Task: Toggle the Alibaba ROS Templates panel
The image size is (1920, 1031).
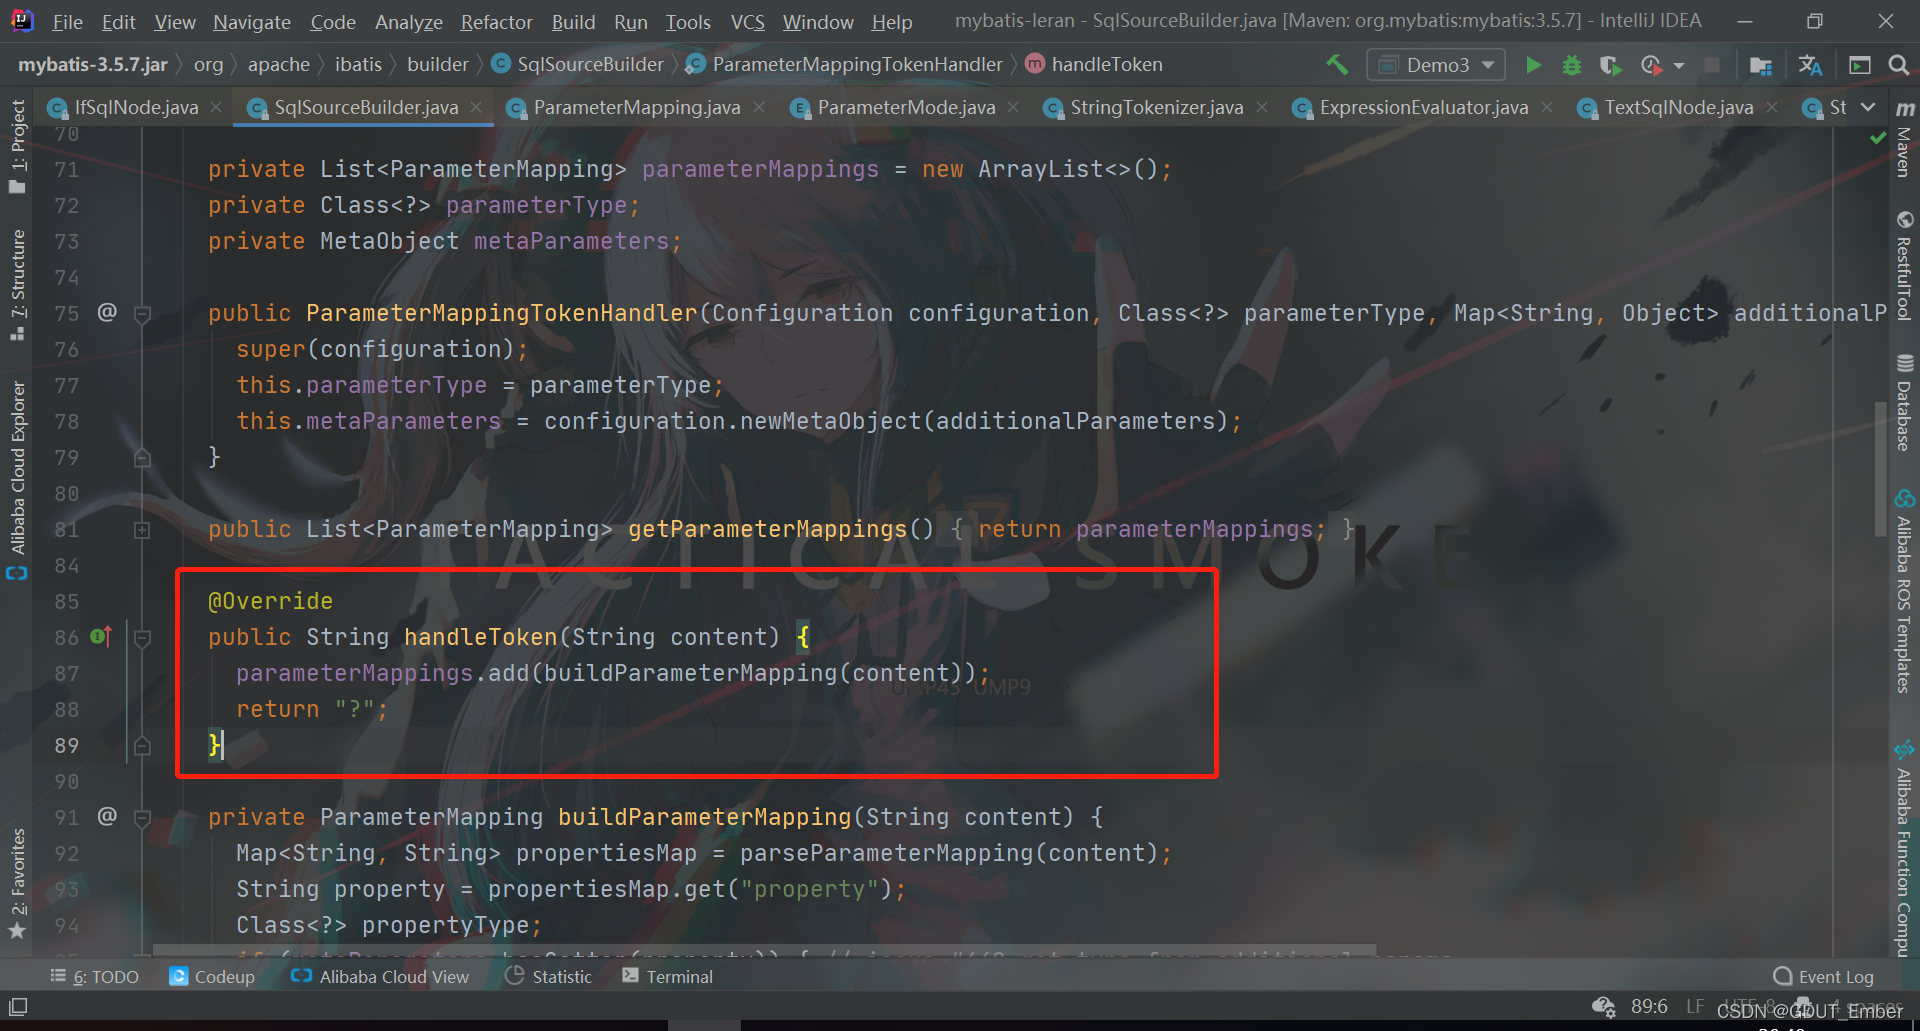Action: (x=1904, y=592)
